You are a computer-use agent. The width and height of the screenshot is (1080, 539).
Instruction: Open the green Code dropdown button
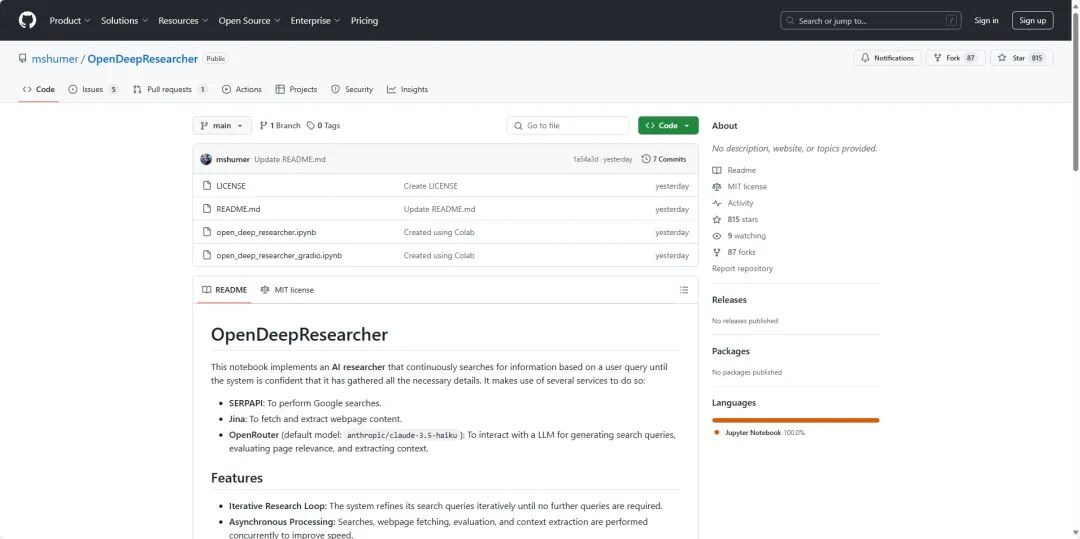click(x=668, y=125)
